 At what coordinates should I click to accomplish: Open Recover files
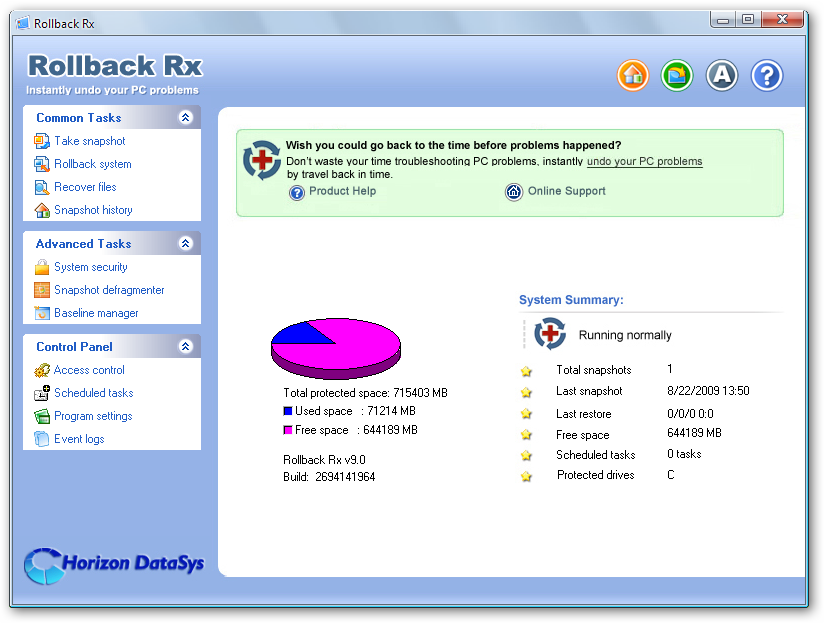pos(85,187)
